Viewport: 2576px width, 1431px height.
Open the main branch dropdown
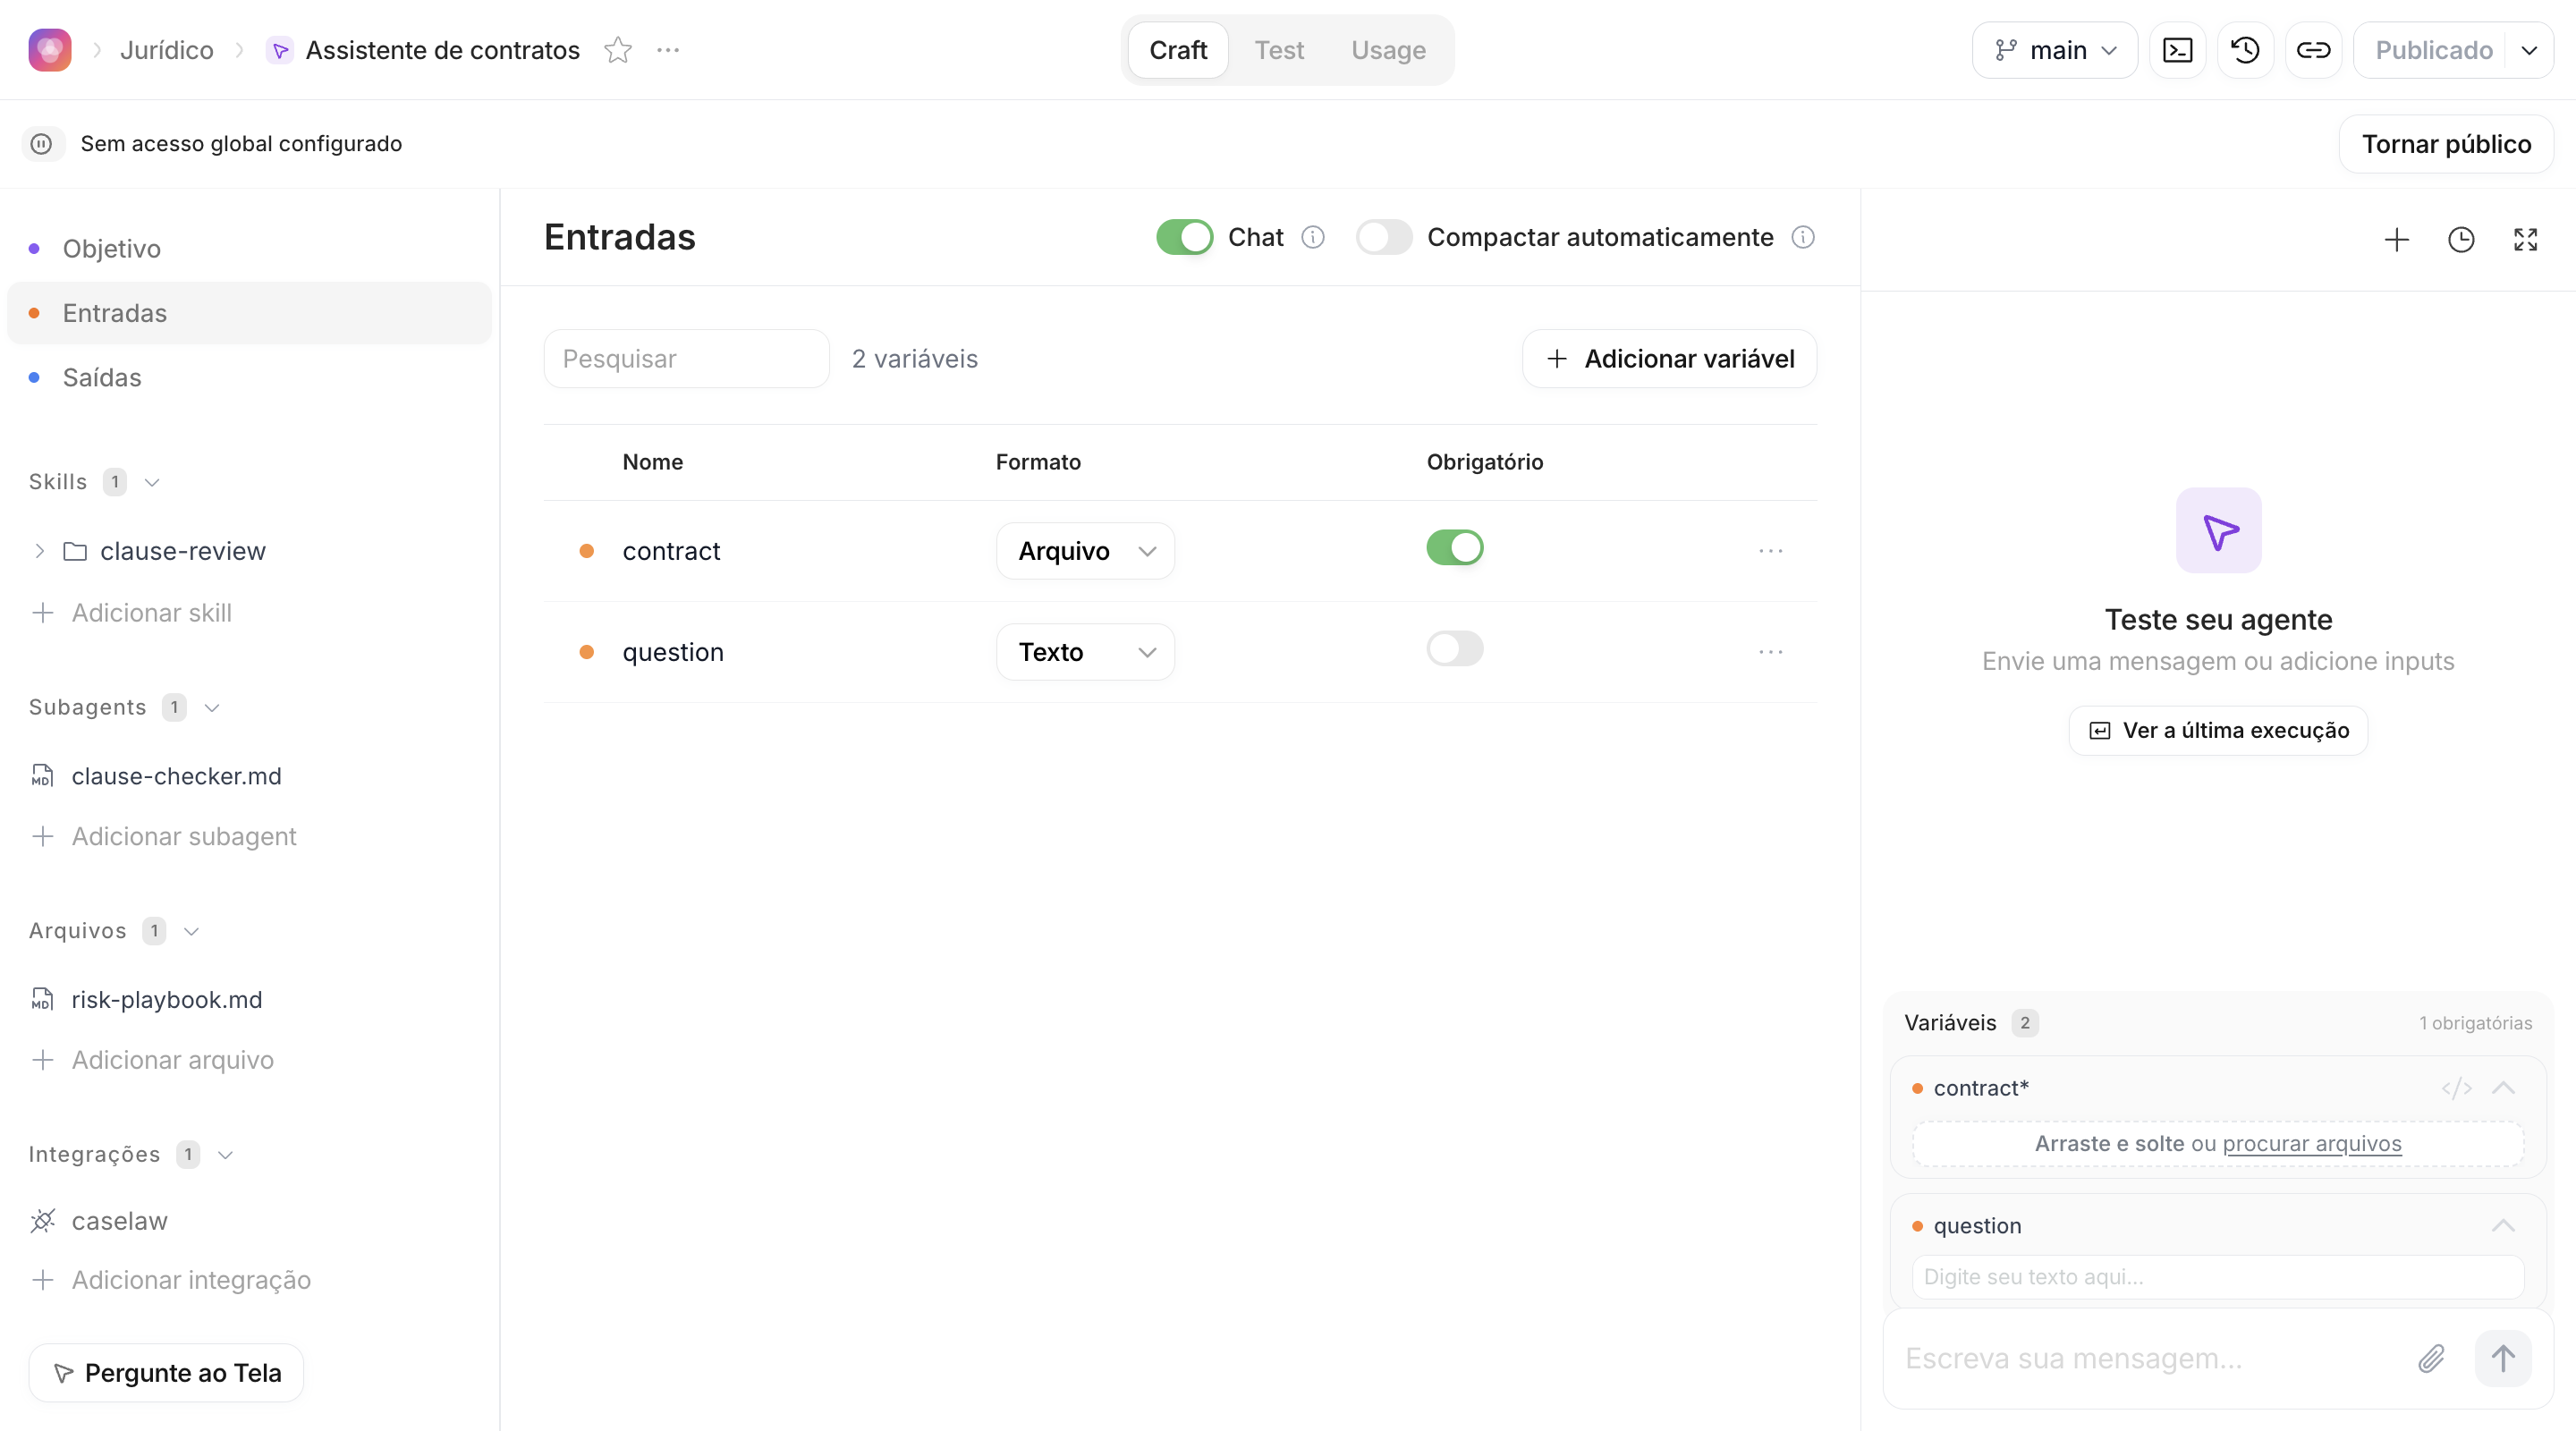[2054, 50]
